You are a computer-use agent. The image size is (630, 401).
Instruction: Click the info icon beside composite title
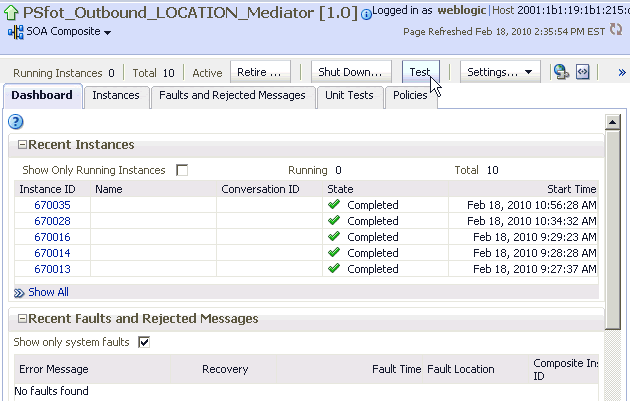(x=366, y=15)
